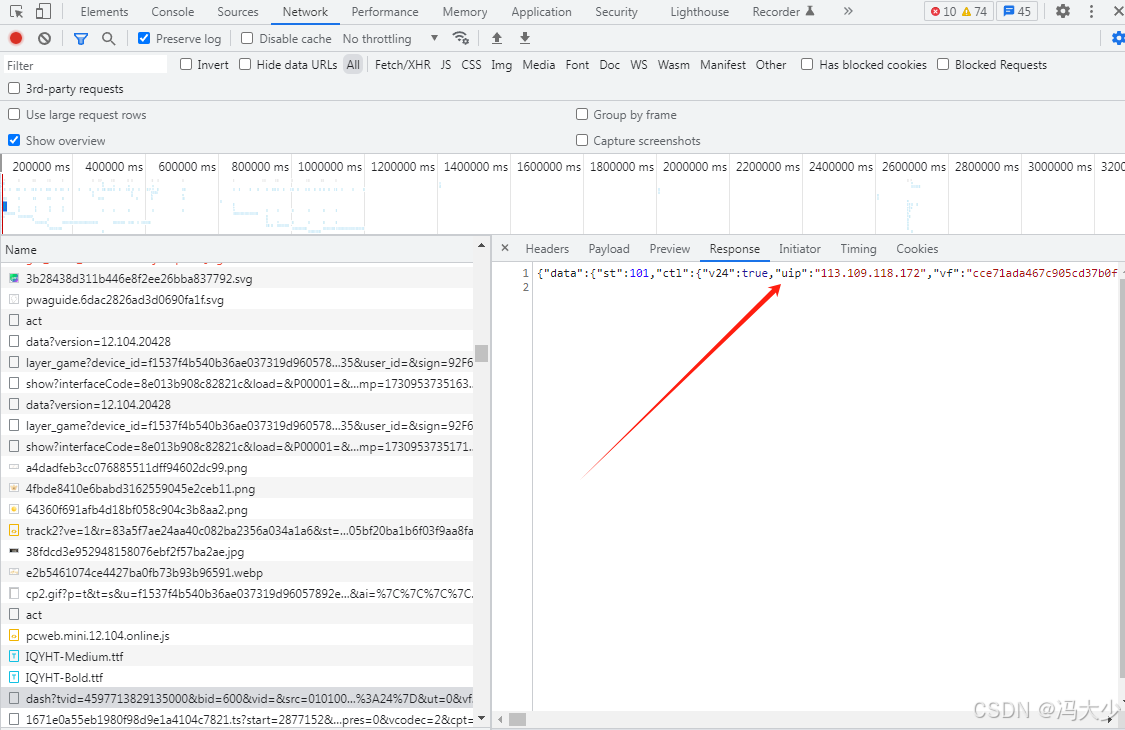This screenshot has width=1125, height=730.
Task: Check the Invert filter option
Action: pyautogui.click(x=187, y=65)
